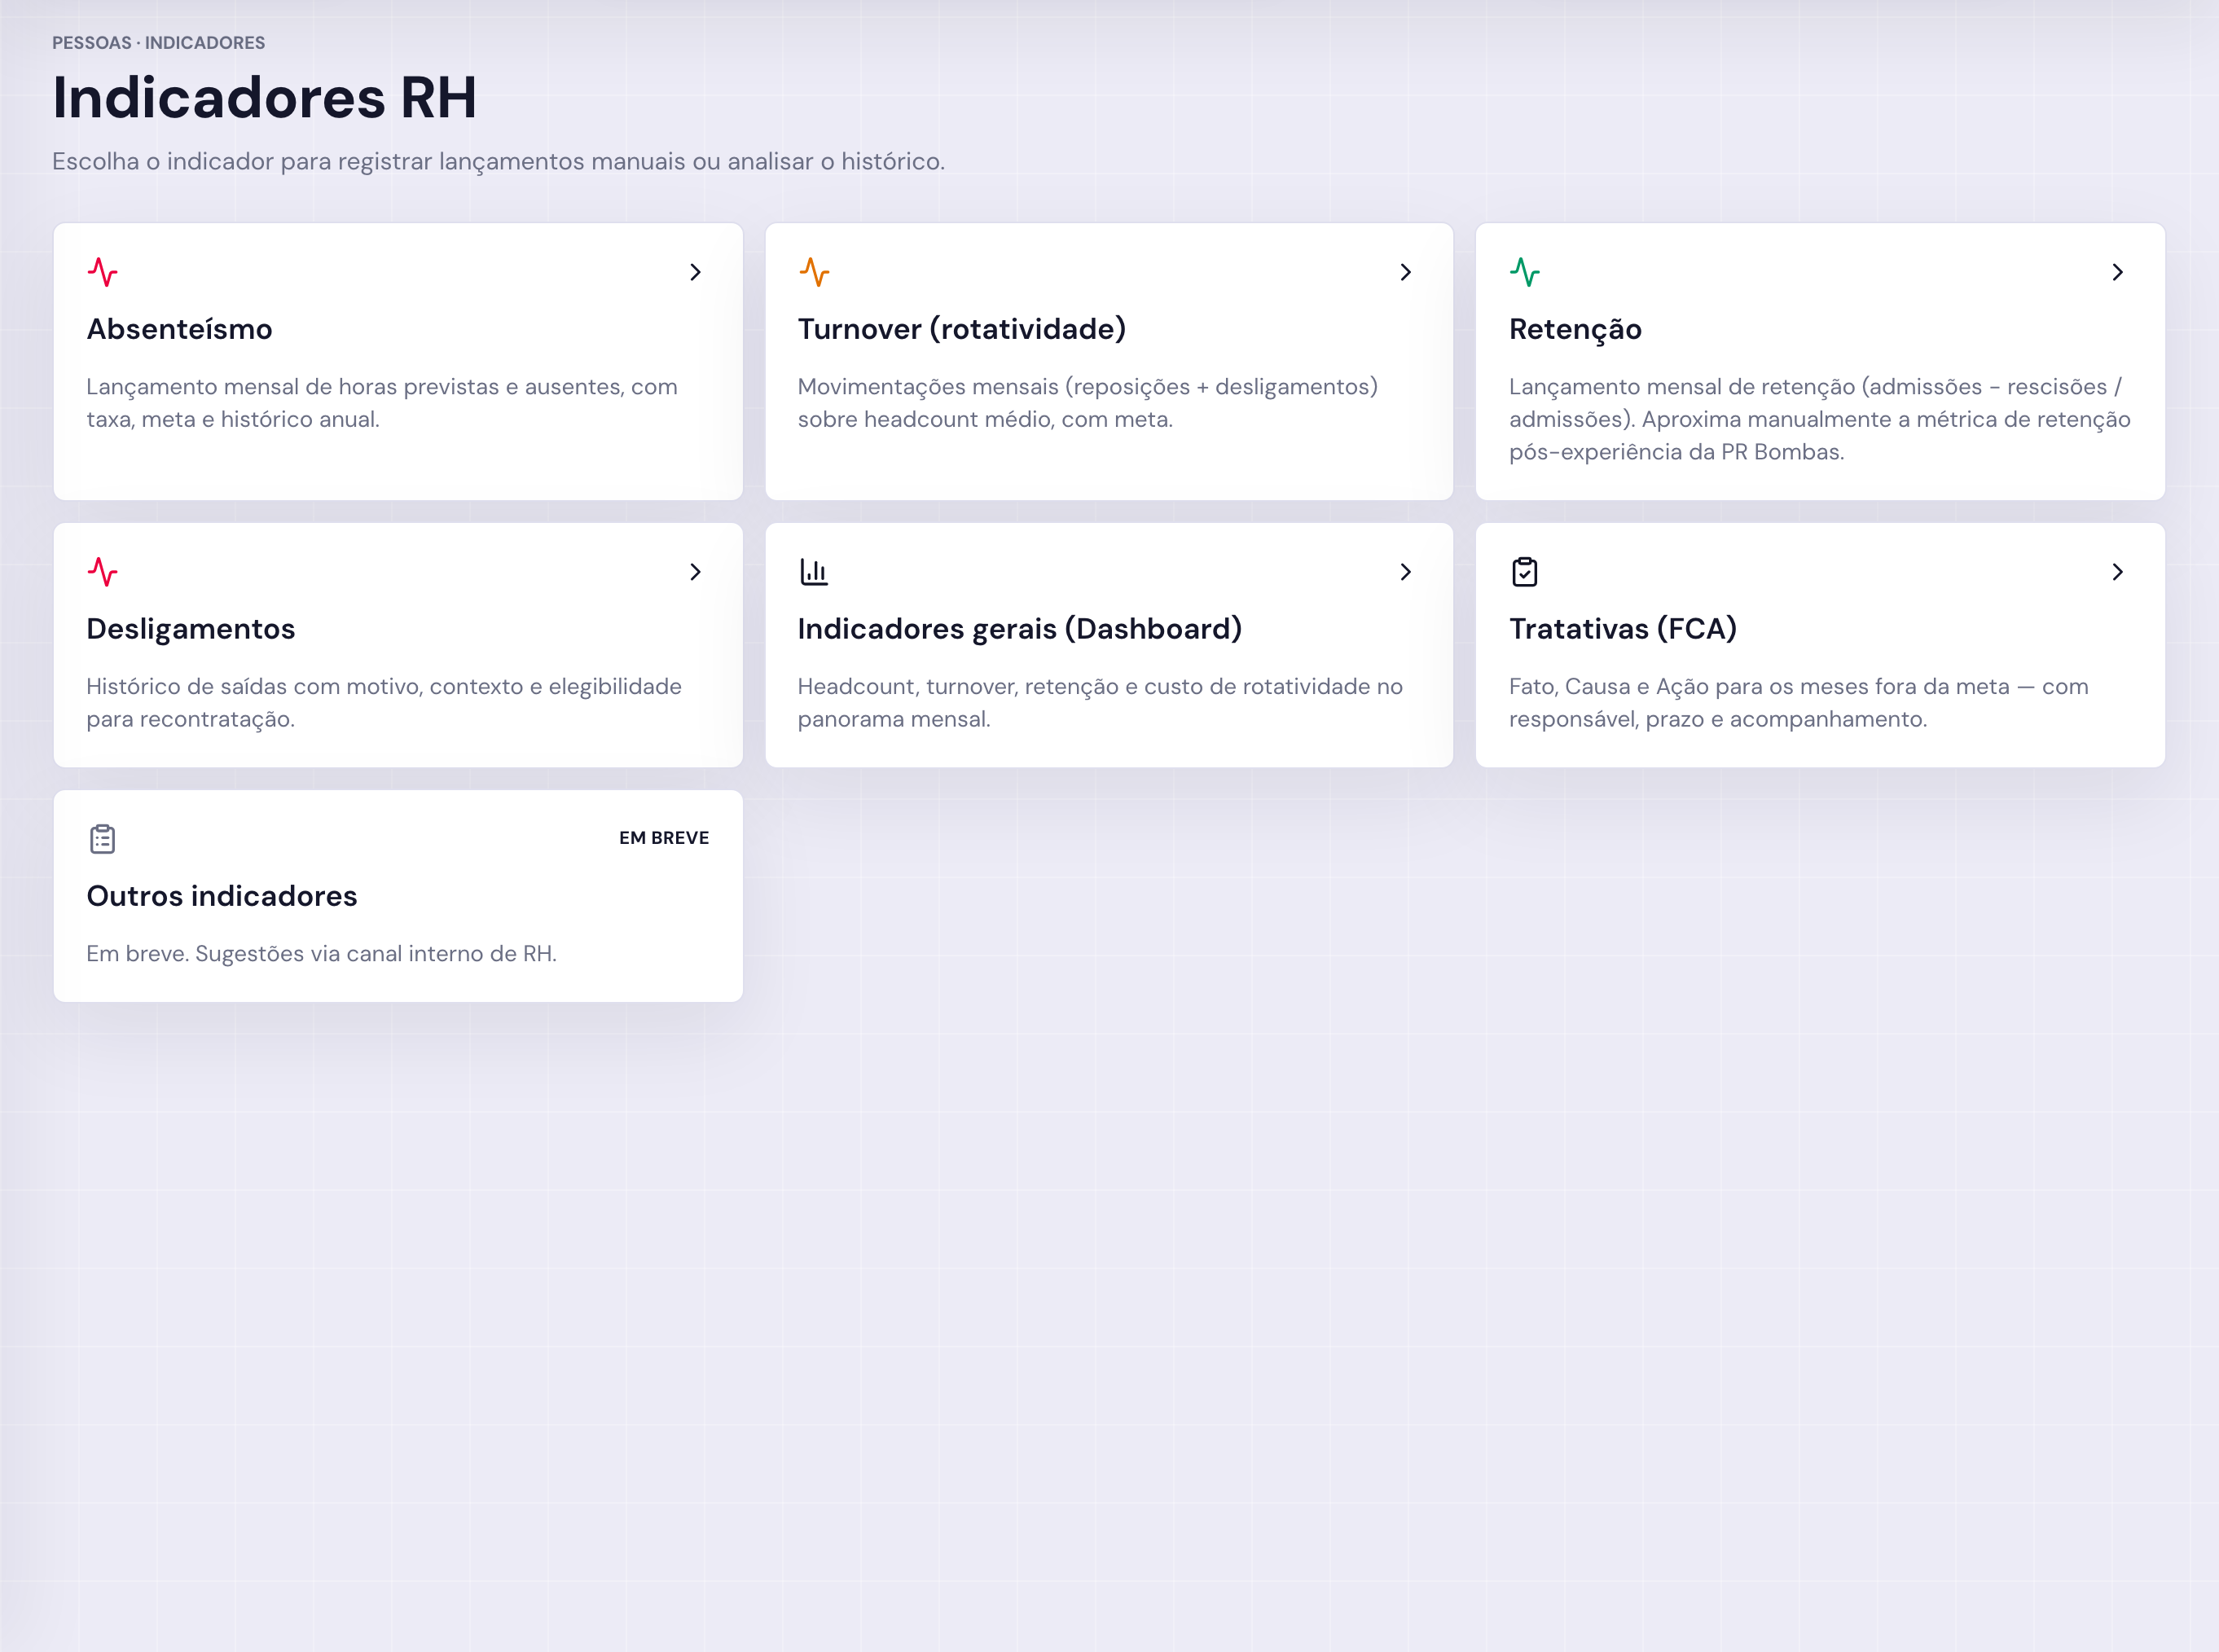Click the green pulse icon on Retenção card
Screen dimensions: 2219x1652
(x=1525, y=272)
